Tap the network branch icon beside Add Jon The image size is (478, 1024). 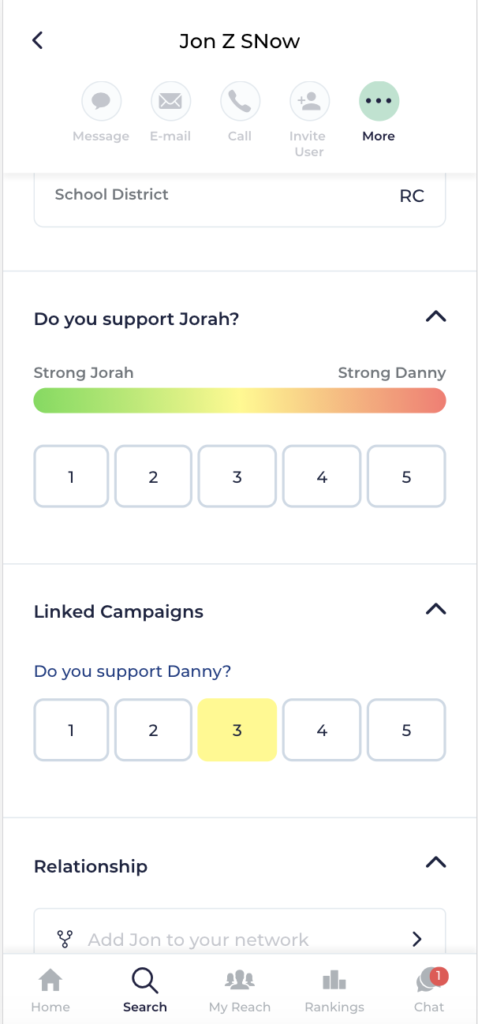(x=65, y=939)
